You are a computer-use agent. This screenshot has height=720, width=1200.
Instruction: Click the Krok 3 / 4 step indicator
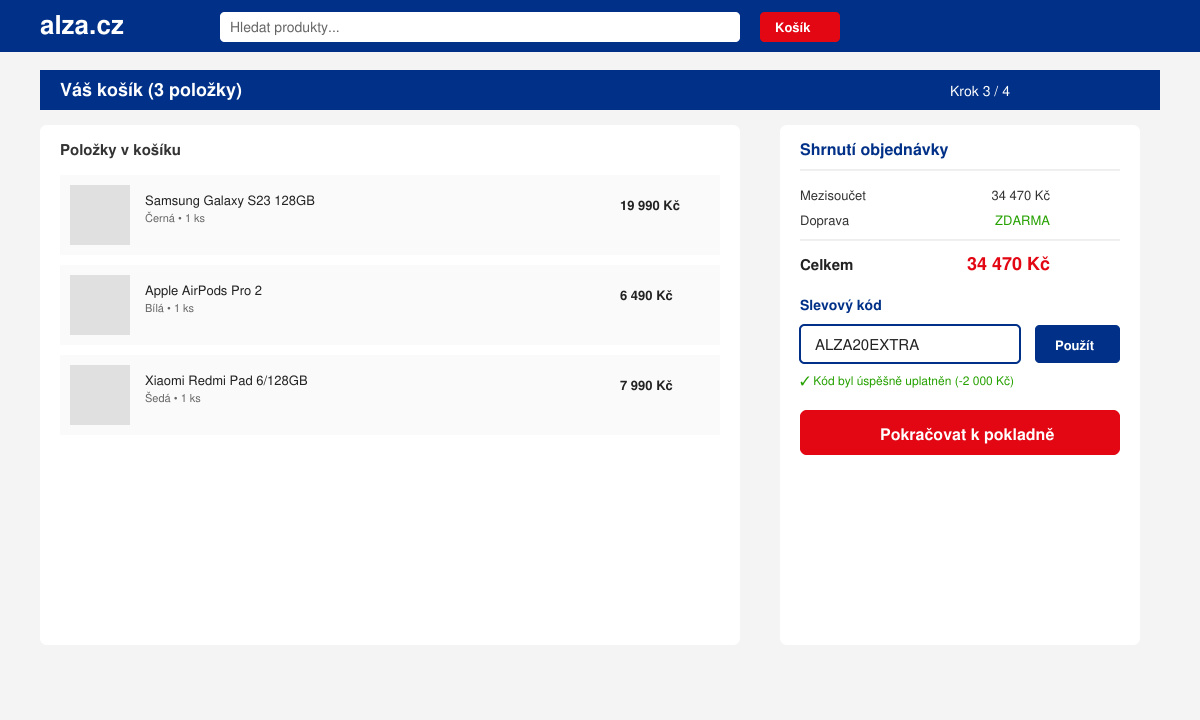point(980,91)
